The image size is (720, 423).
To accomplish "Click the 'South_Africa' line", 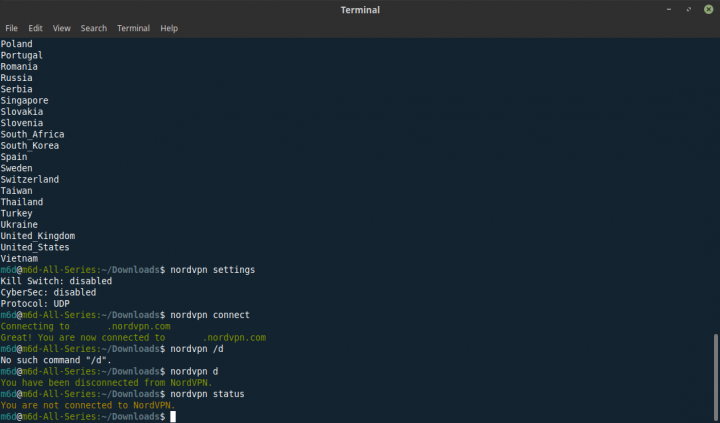I will (x=33, y=134).
